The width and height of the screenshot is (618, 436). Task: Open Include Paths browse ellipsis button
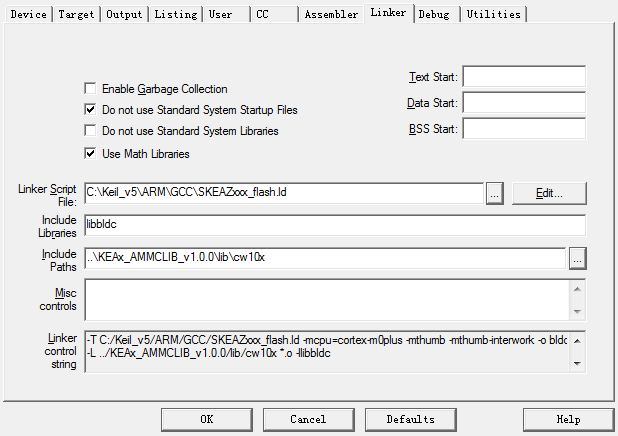577,259
